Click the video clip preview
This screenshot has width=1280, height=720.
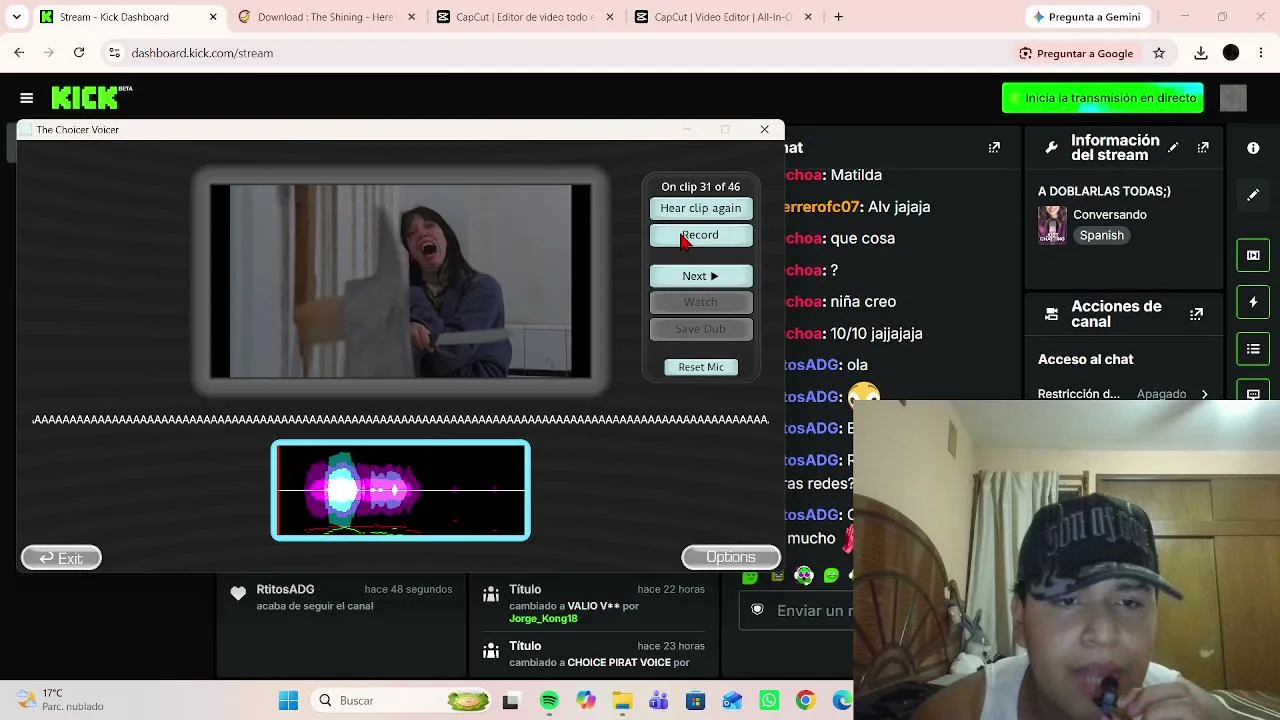coord(400,281)
